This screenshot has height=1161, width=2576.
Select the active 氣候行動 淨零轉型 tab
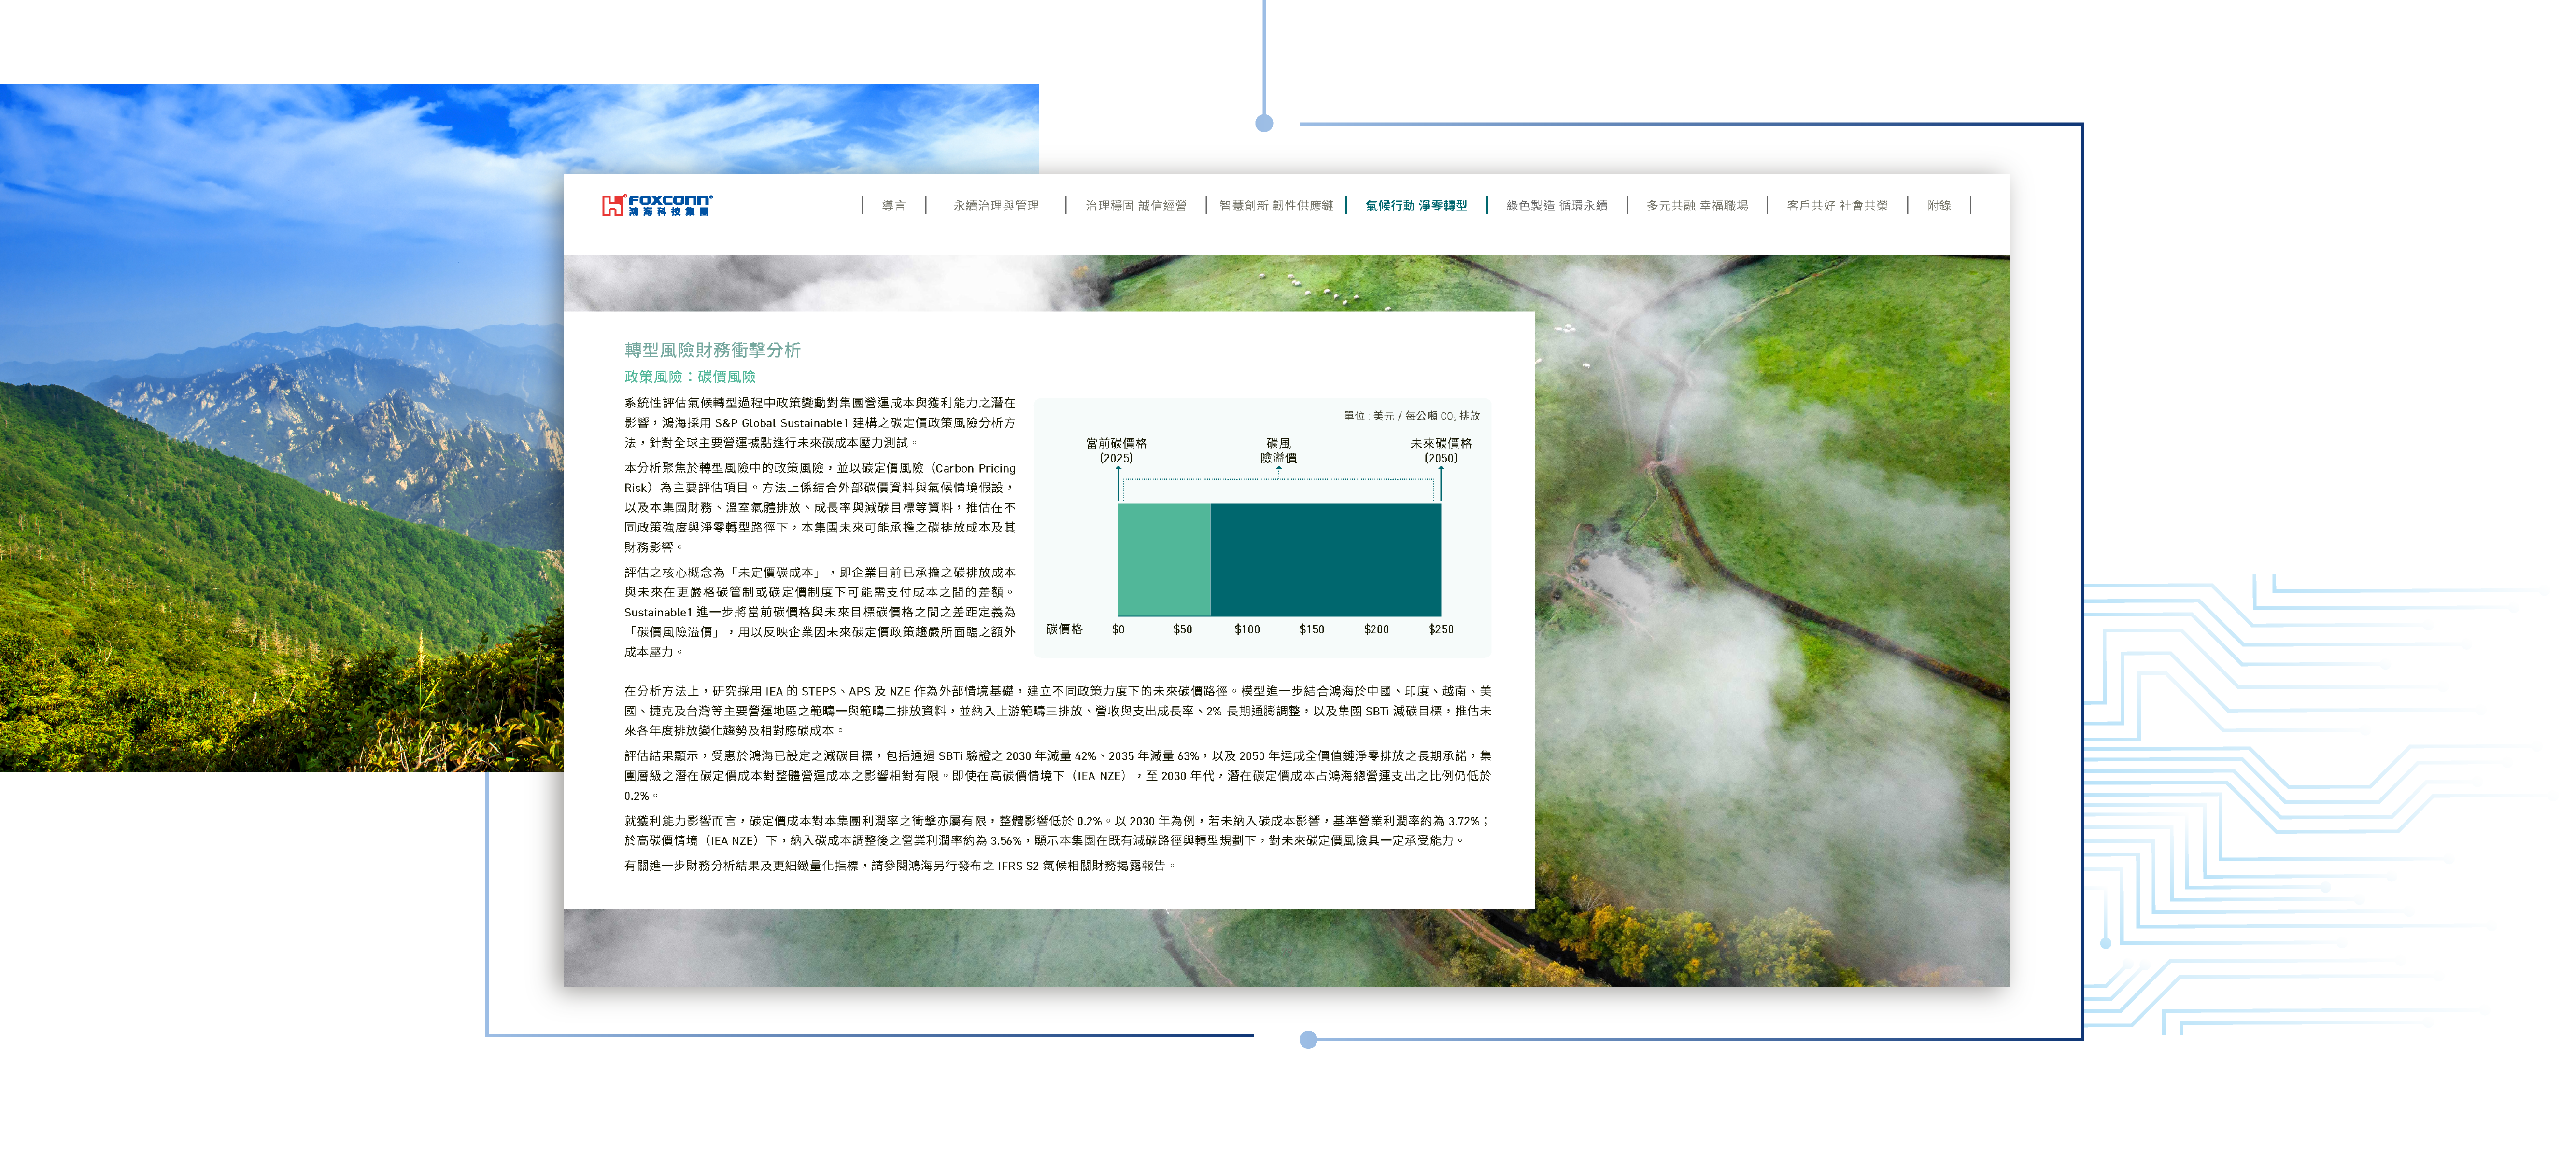(x=1416, y=206)
